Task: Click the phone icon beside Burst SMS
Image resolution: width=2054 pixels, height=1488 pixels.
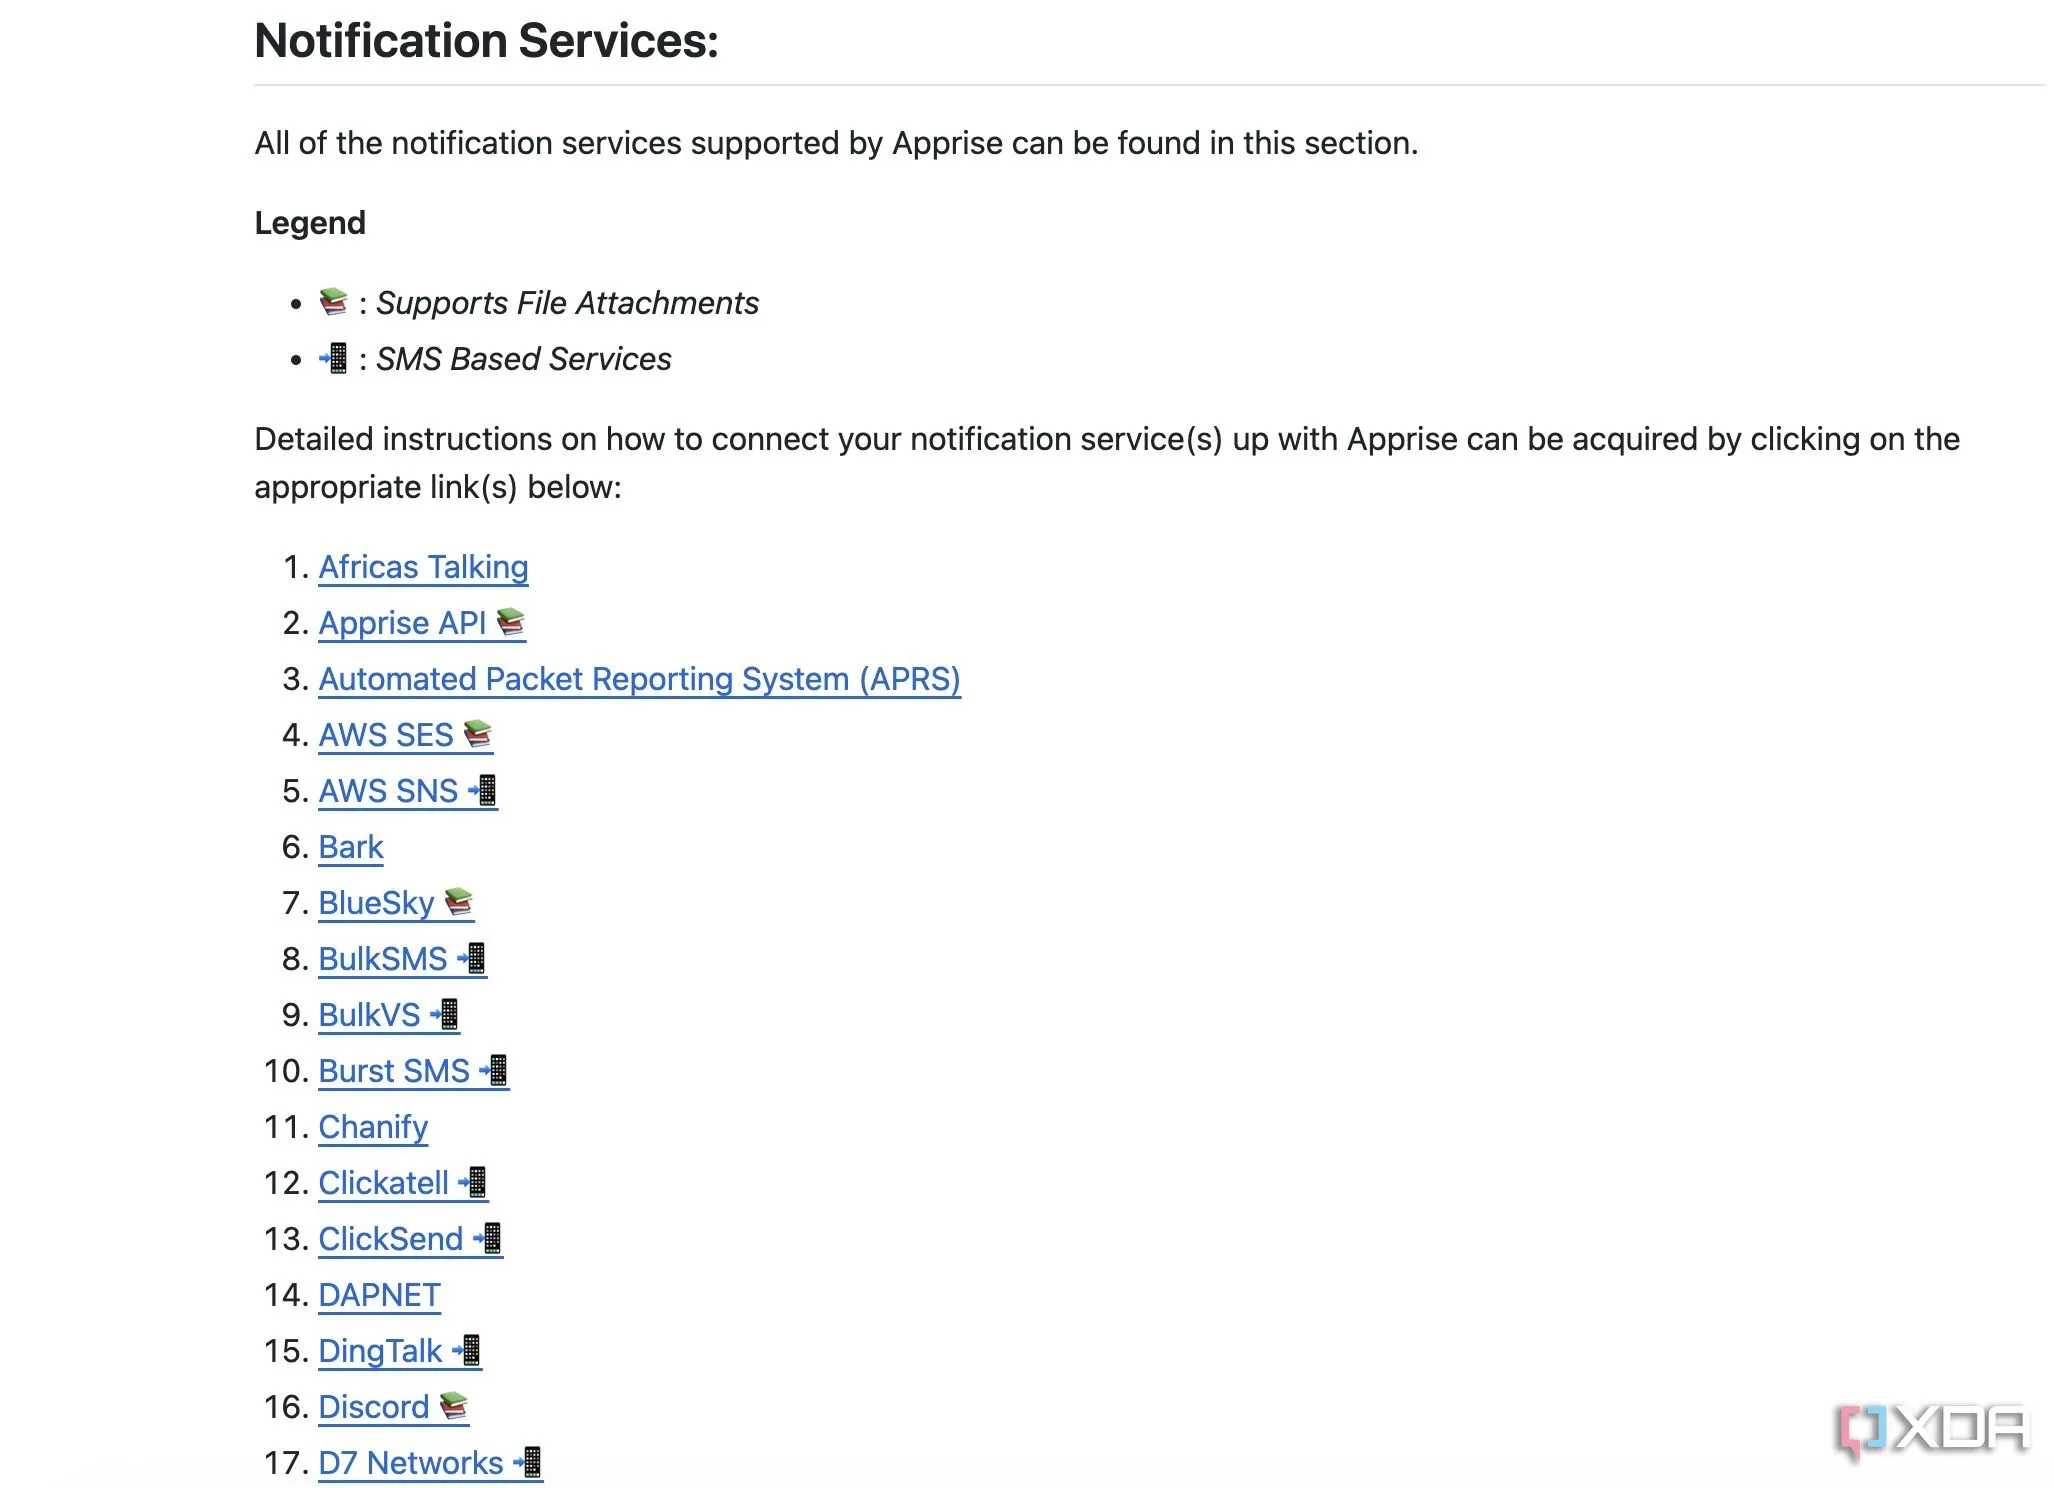Action: (494, 1070)
